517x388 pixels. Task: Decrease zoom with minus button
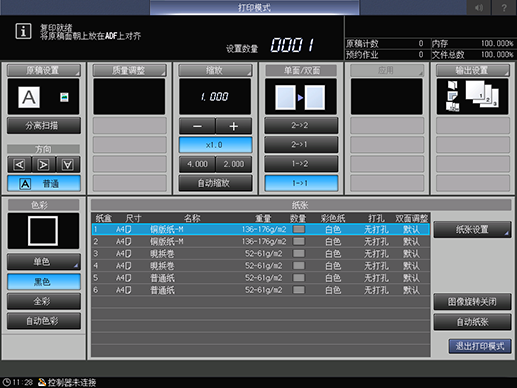click(x=197, y=126)
